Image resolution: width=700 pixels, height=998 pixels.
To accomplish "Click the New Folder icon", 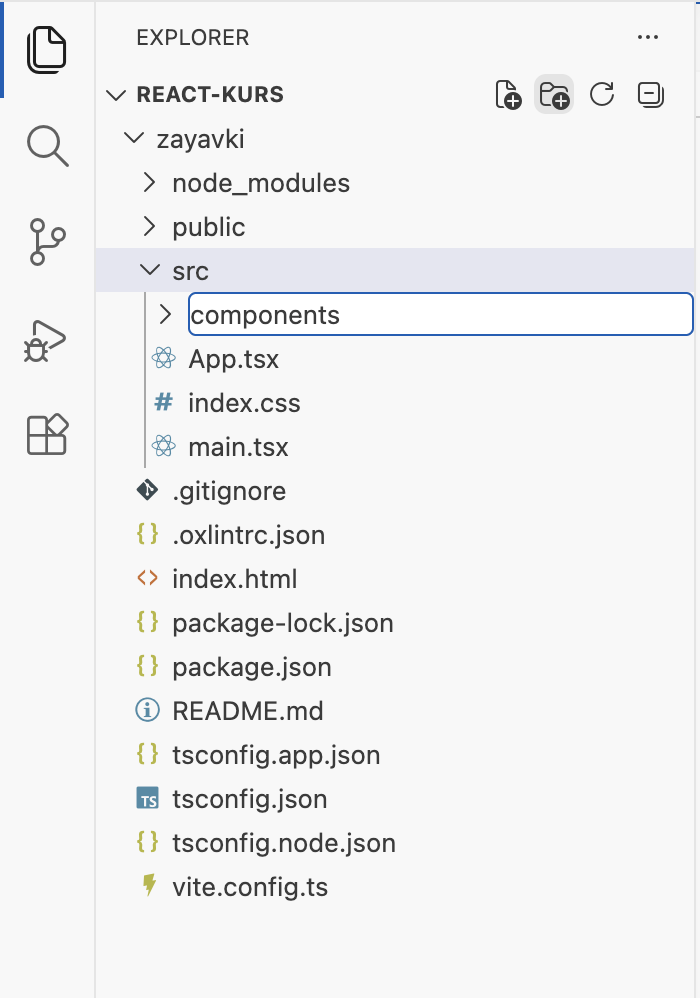I will [554, 95].
